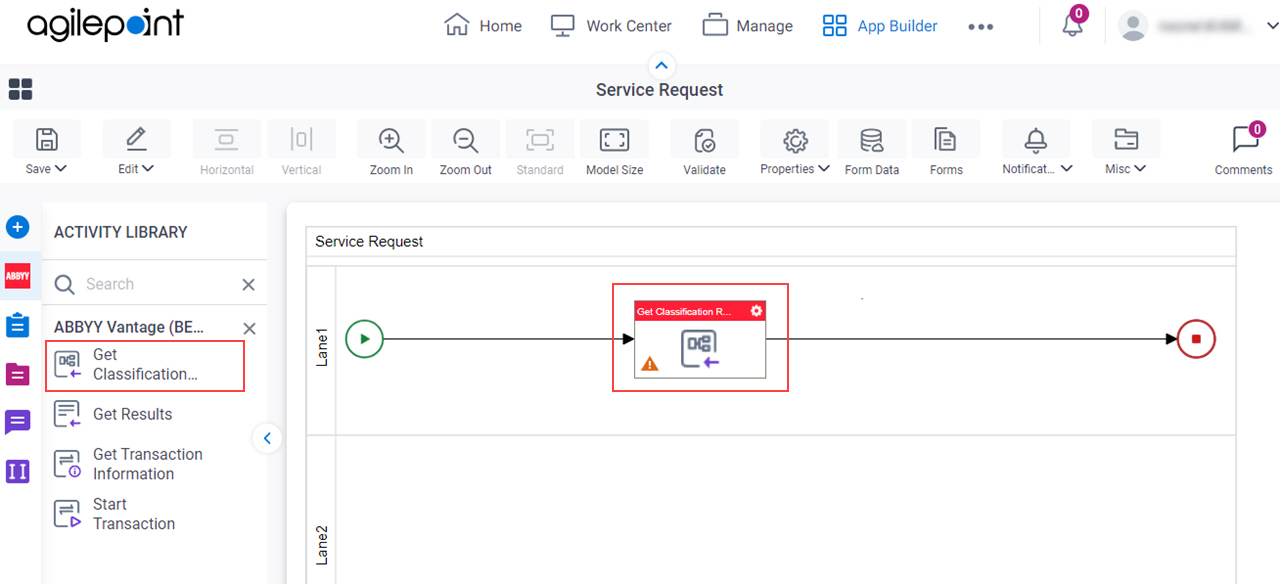Open the Save dropdown
Image resolution: width=1280 pixels, height=584 pixels.
pos(46,151)
